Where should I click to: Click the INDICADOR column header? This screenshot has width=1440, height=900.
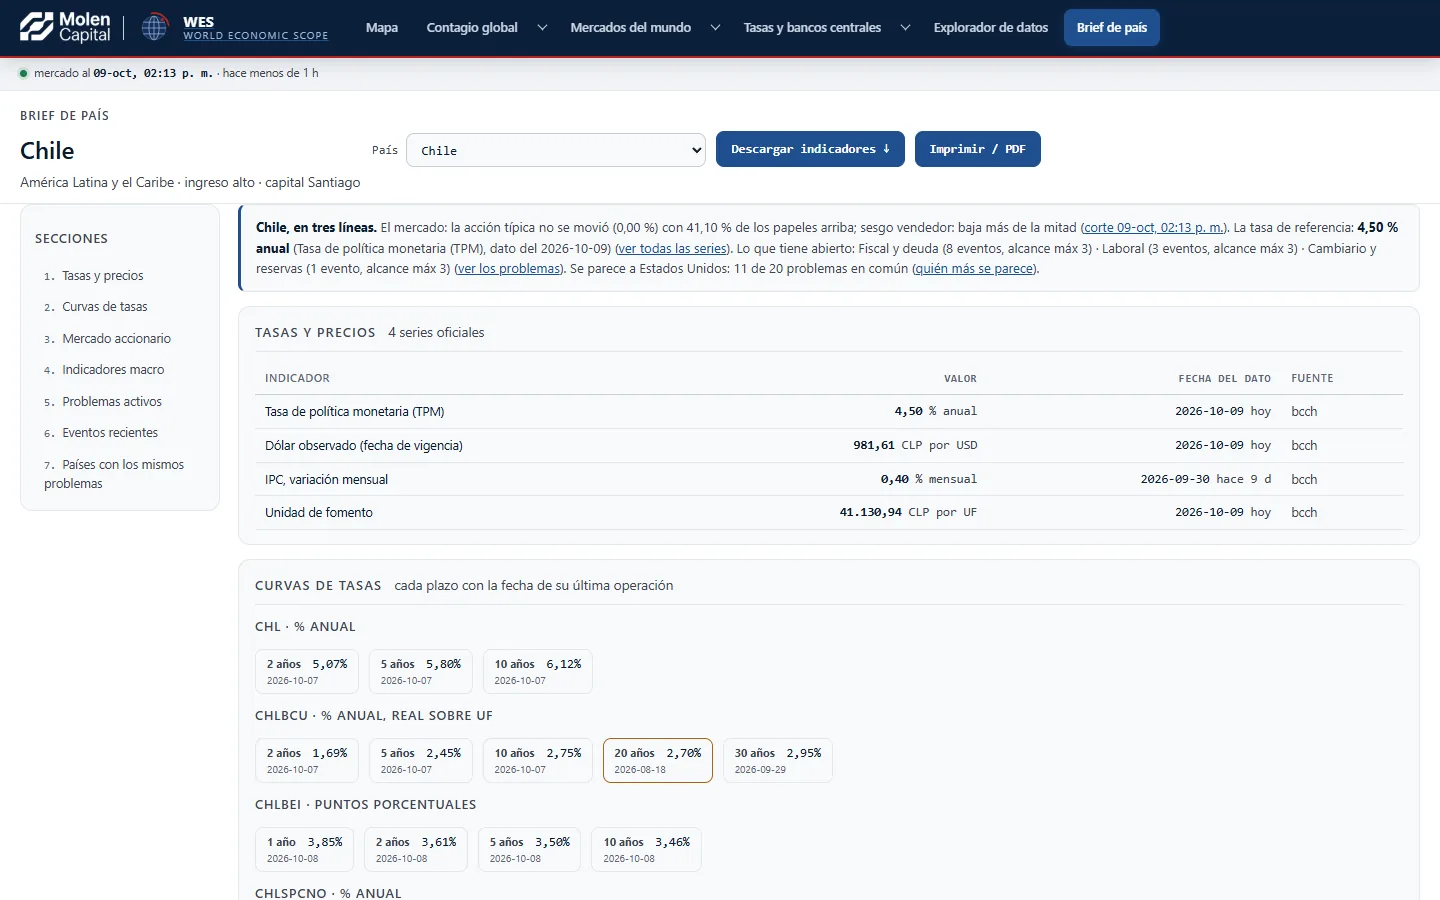pyautogui.click(x=297, y=379)
